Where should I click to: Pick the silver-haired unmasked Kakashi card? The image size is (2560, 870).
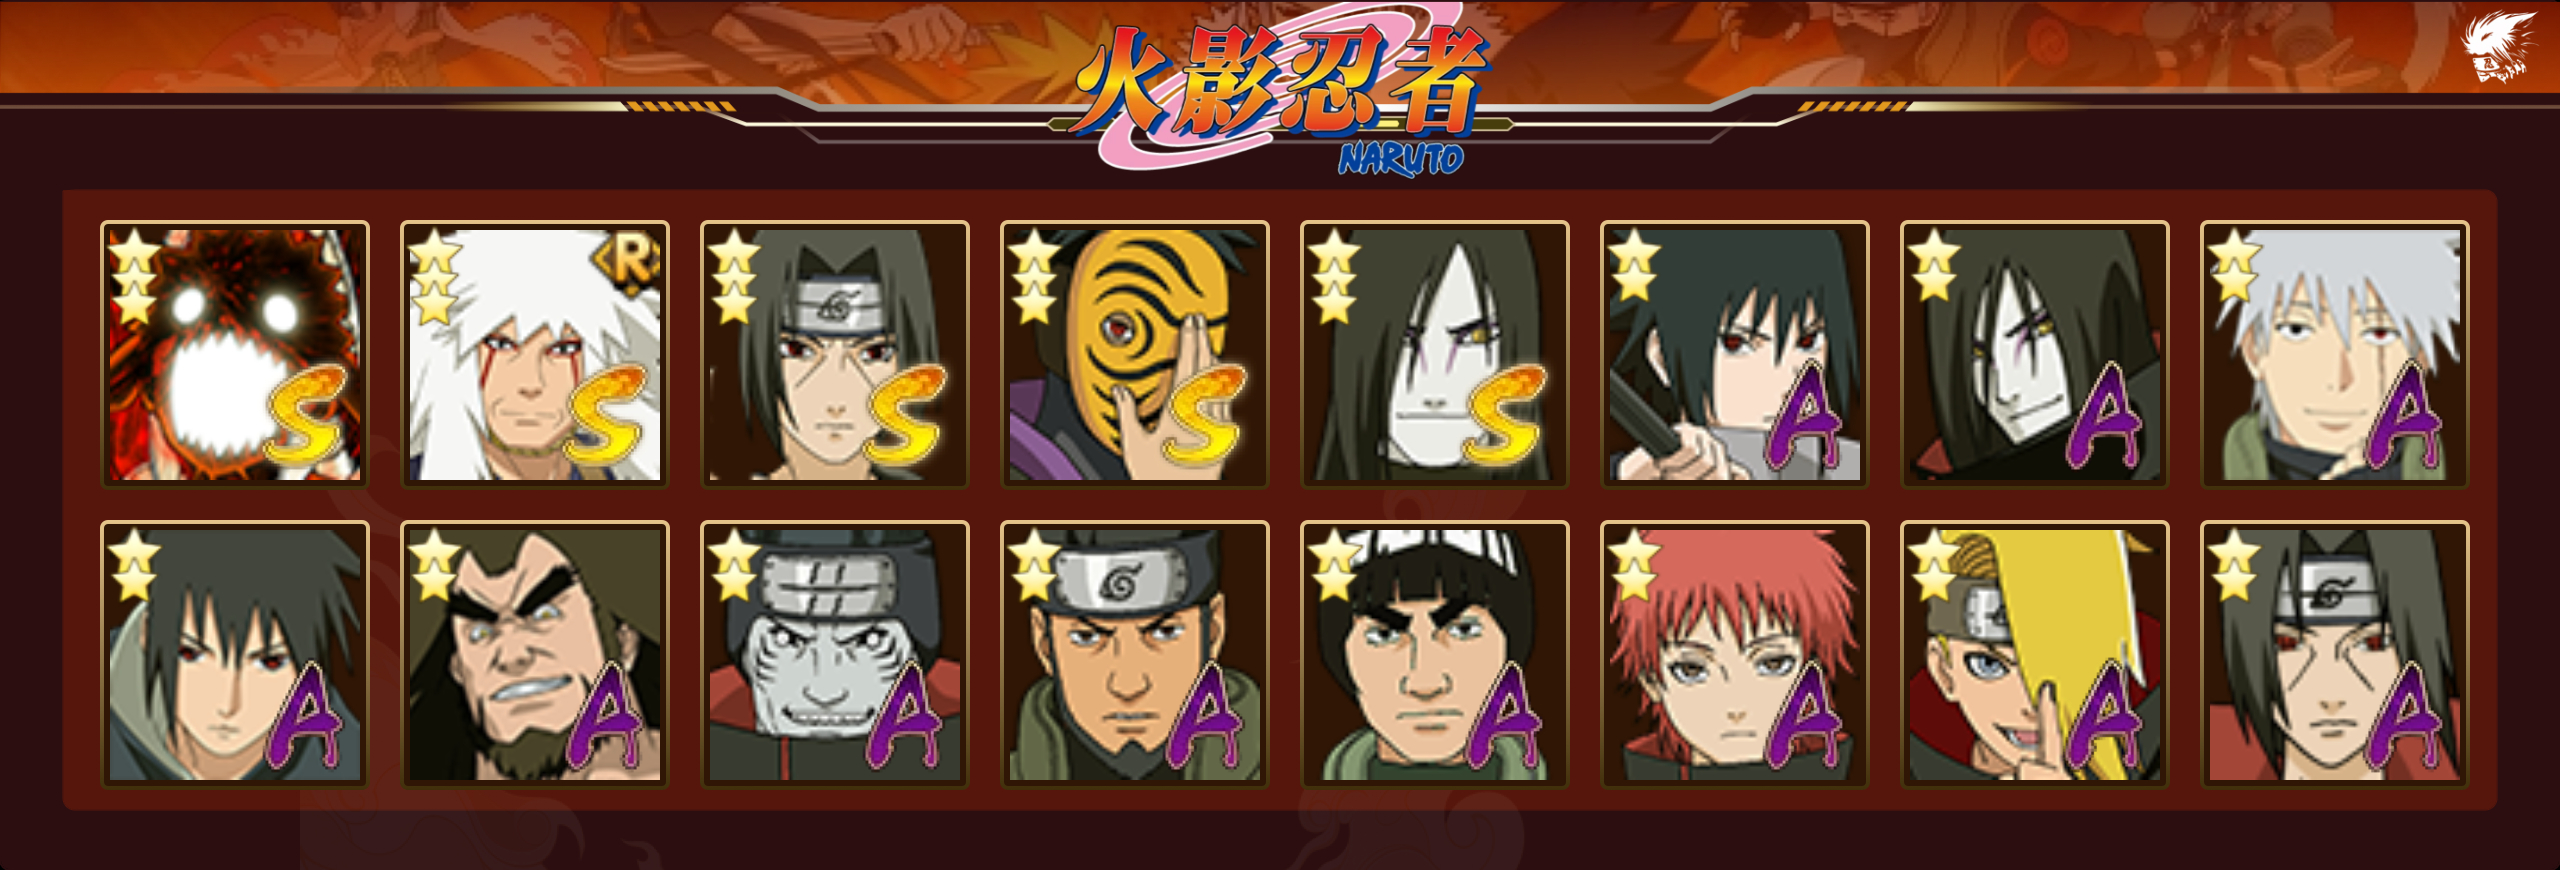(2335, 354)
